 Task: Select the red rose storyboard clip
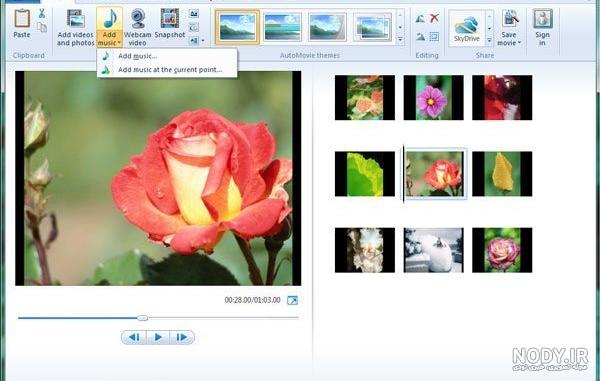tap(435, 174)
